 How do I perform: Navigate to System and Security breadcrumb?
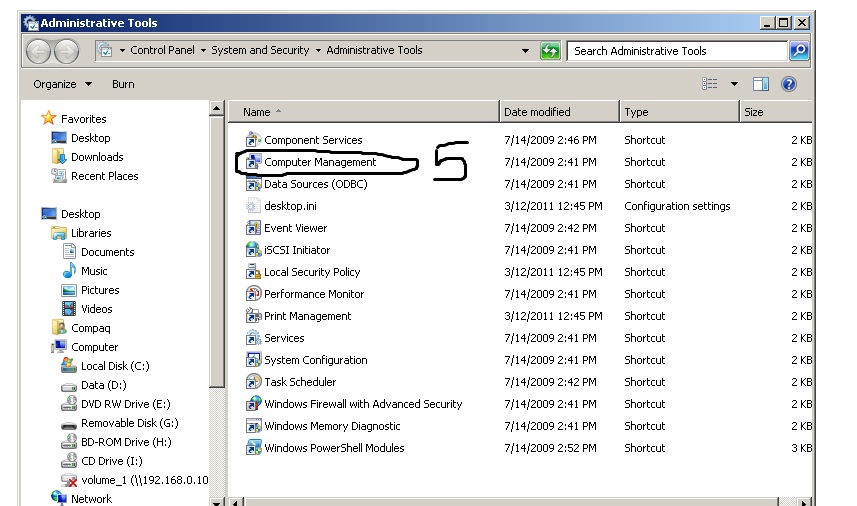[x=260, y=50]
